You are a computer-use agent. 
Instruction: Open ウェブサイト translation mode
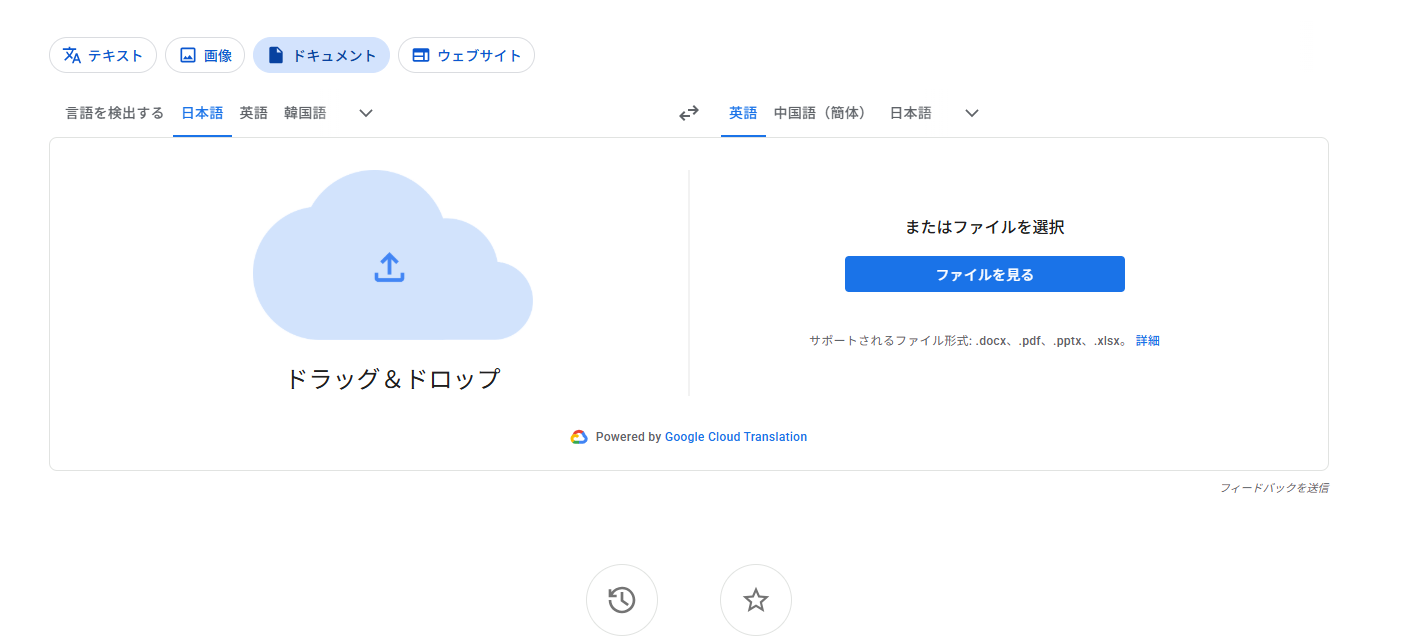click(x=466, y=55)
